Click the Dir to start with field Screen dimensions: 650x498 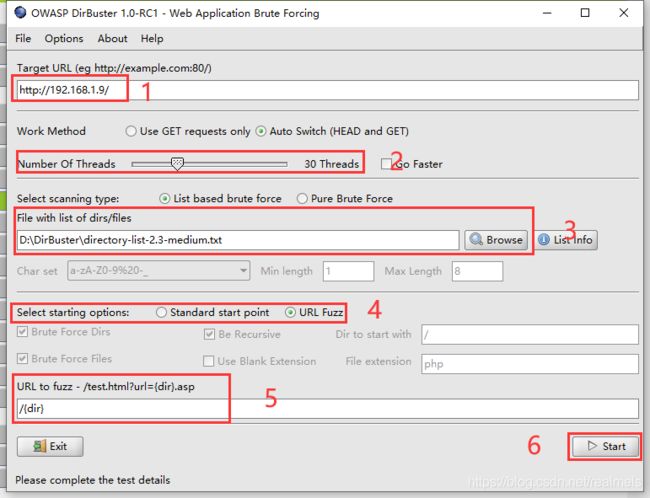tap(530, 335)
